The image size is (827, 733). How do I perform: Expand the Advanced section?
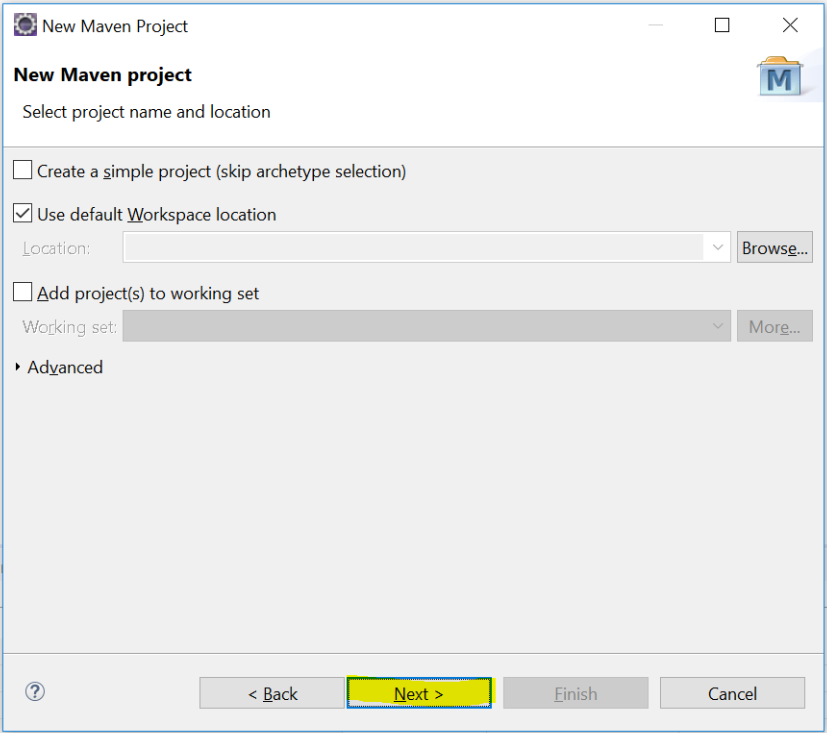tap(59, 367)
